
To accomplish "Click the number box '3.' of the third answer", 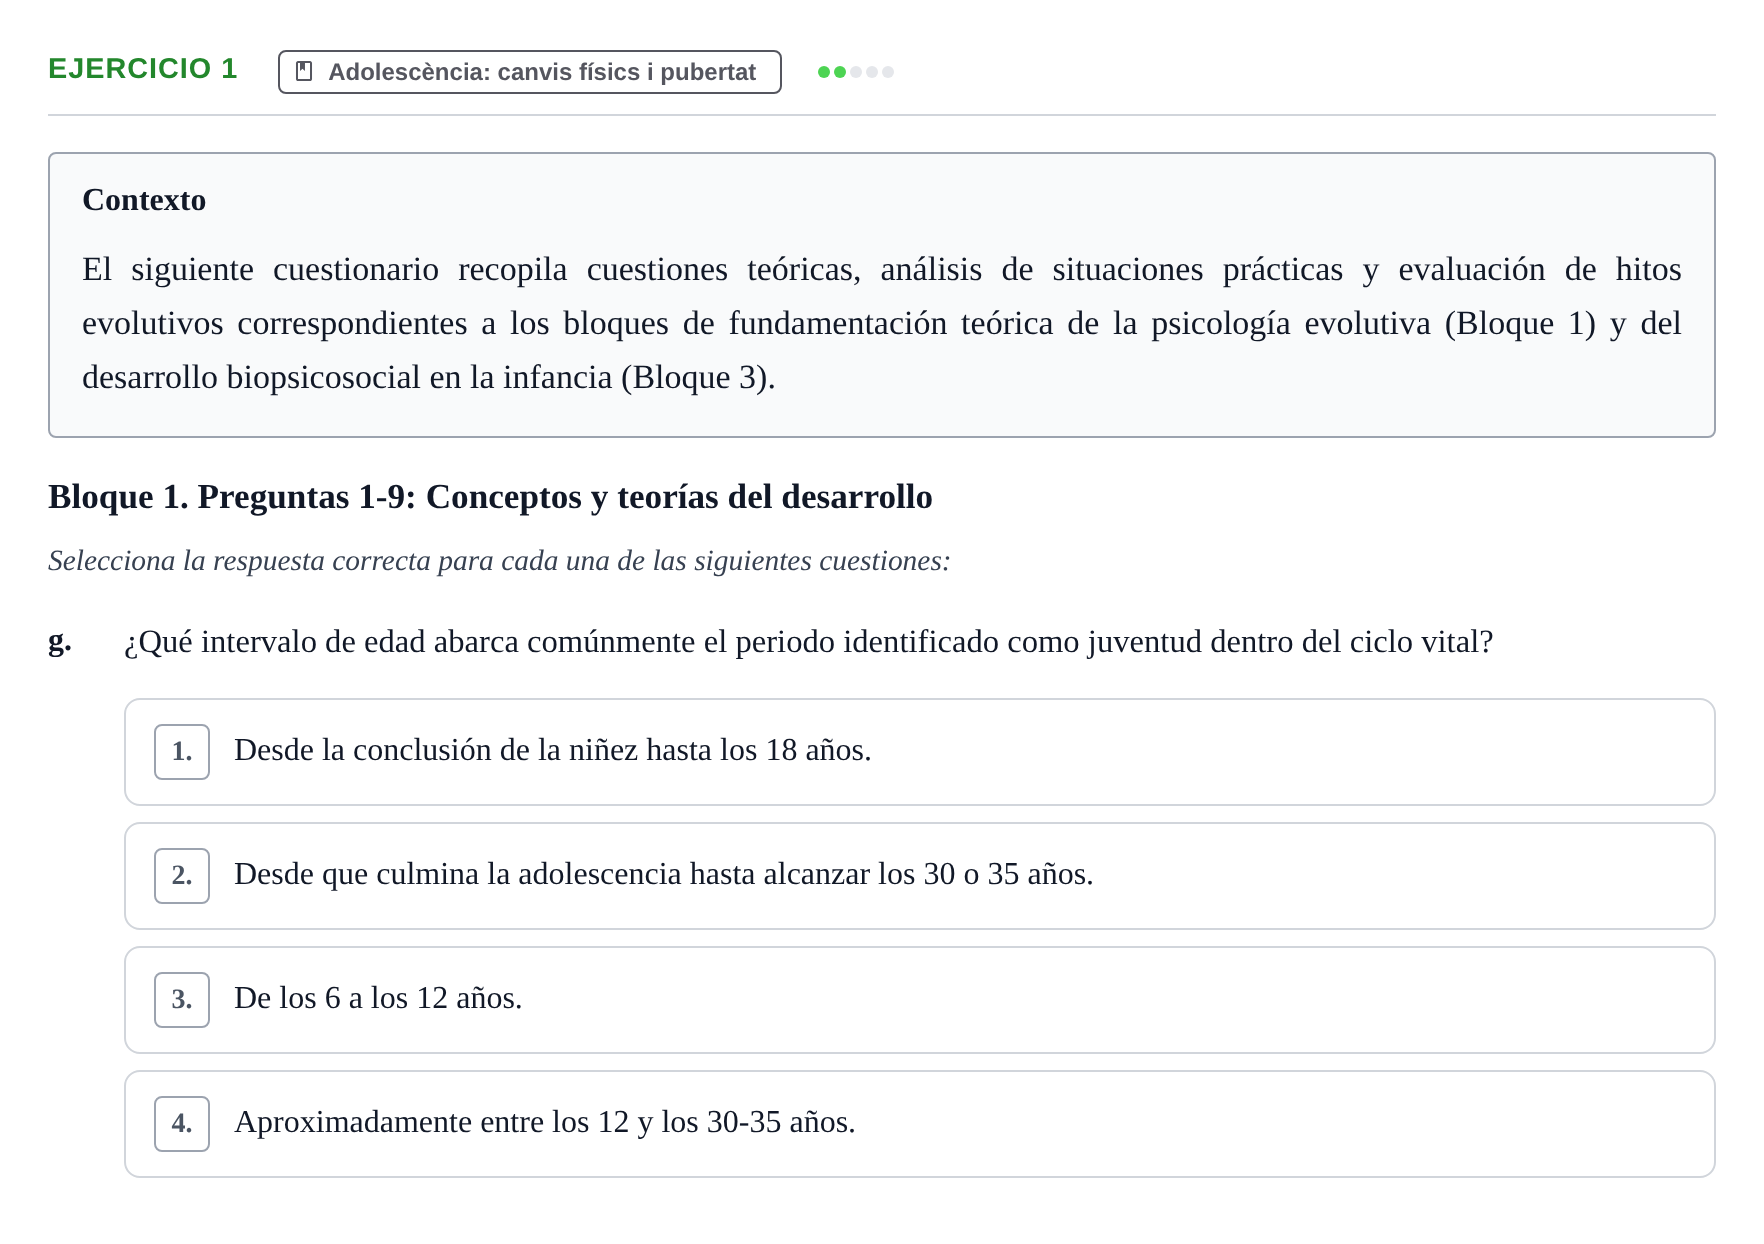I will point(182,1000).
